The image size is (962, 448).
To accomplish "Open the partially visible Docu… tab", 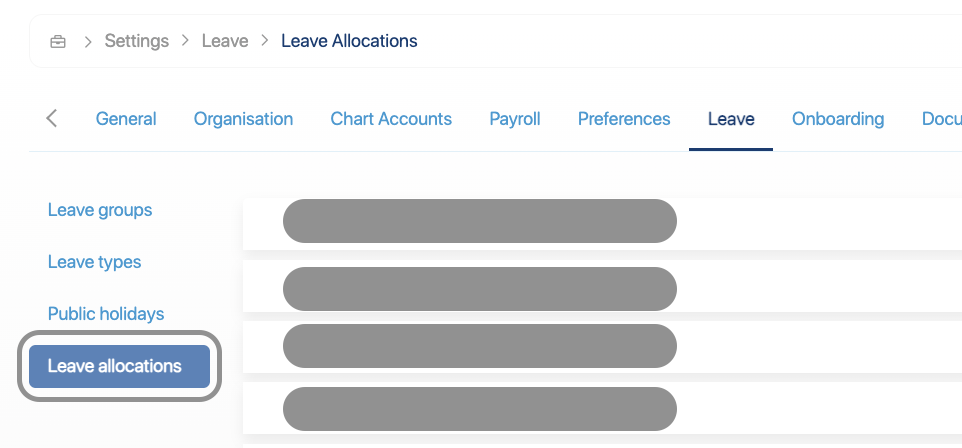I will (x=941, y=119).
